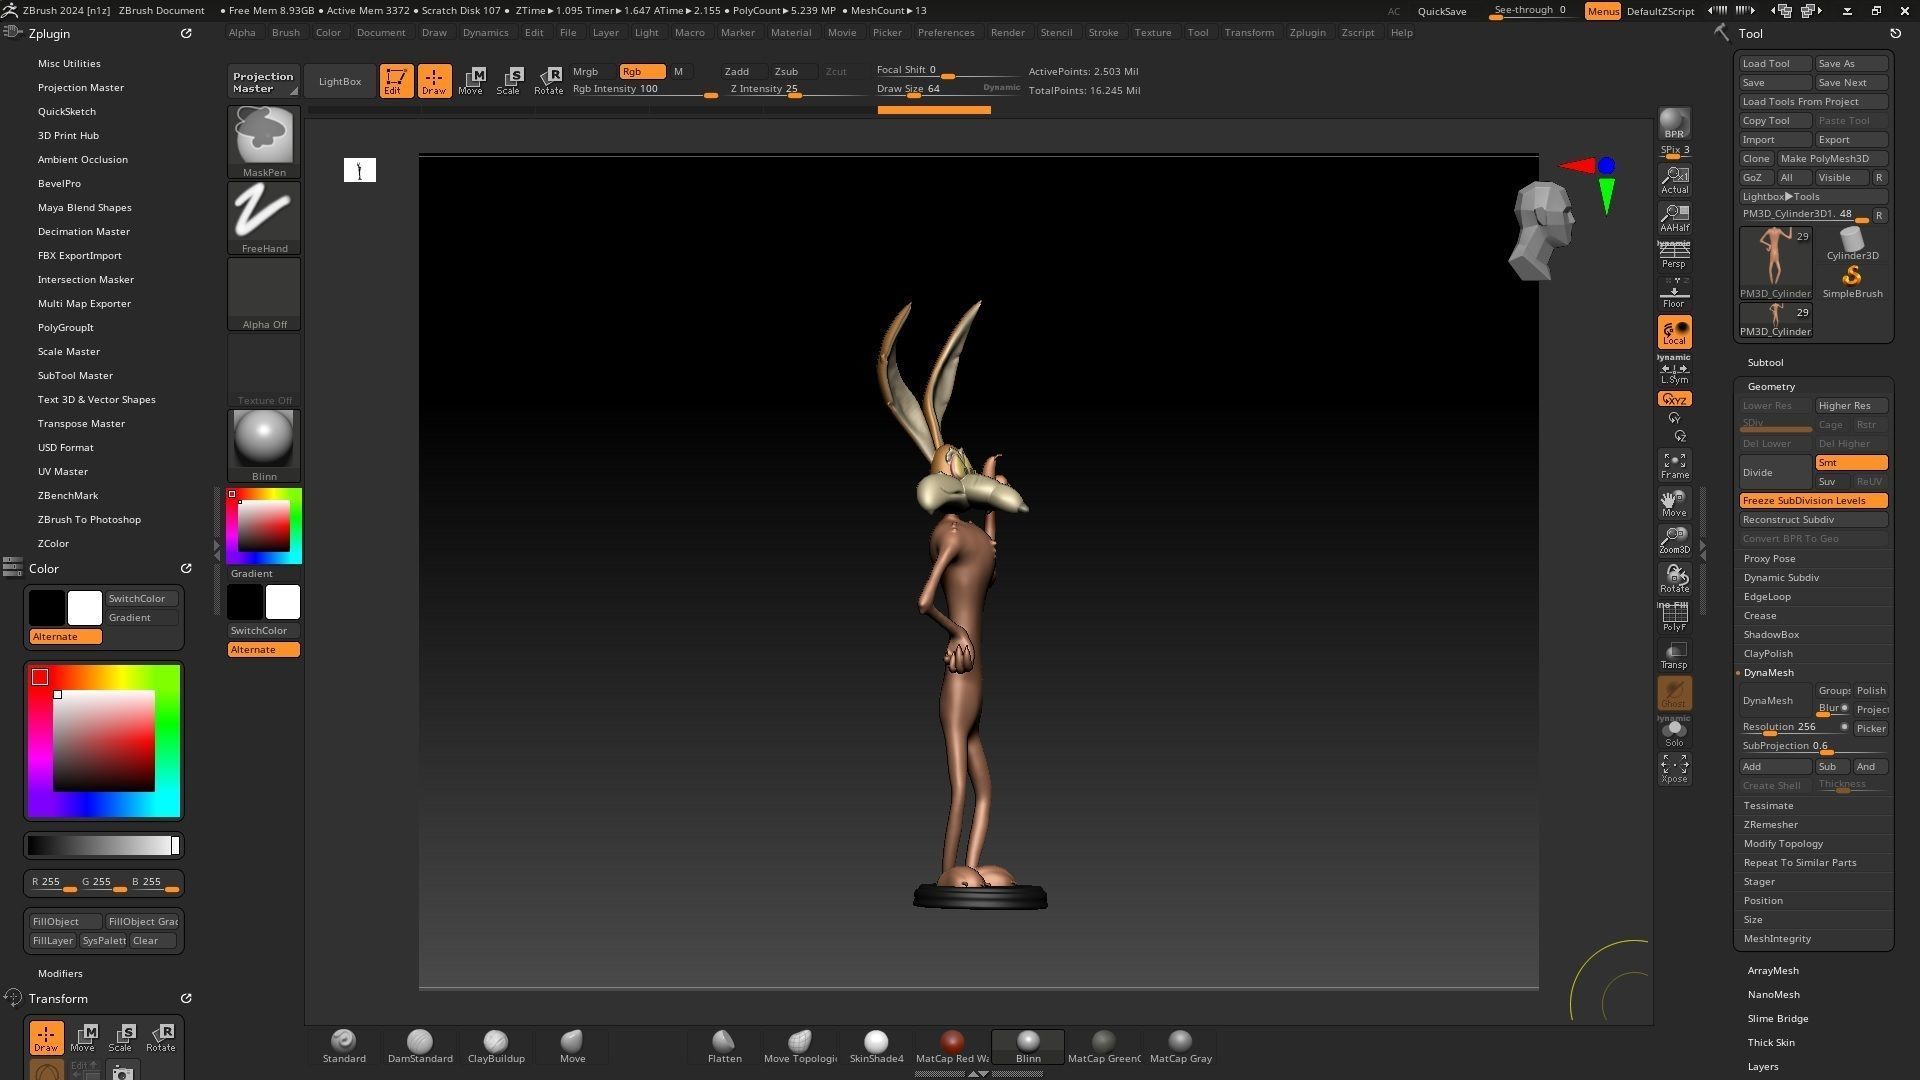
Task: Toggle the PolyF wireframe icon
Action: 1674,617
